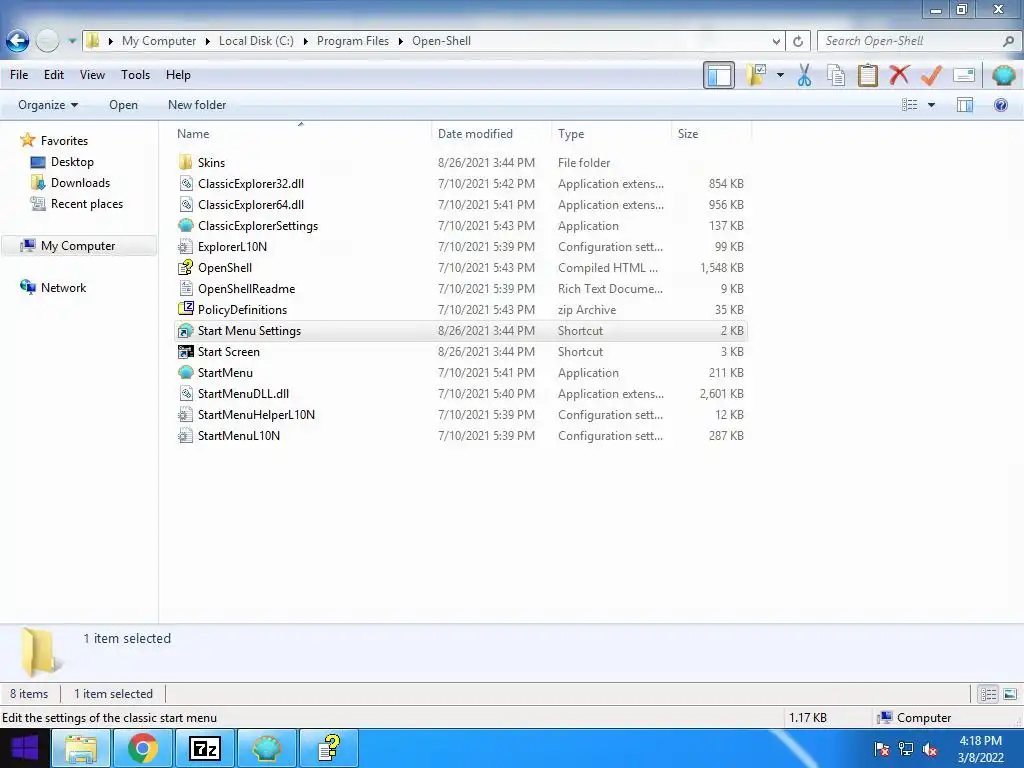Click the Change your view icon
Screen dimensions: 1024x768
click(x=909, y=105)
